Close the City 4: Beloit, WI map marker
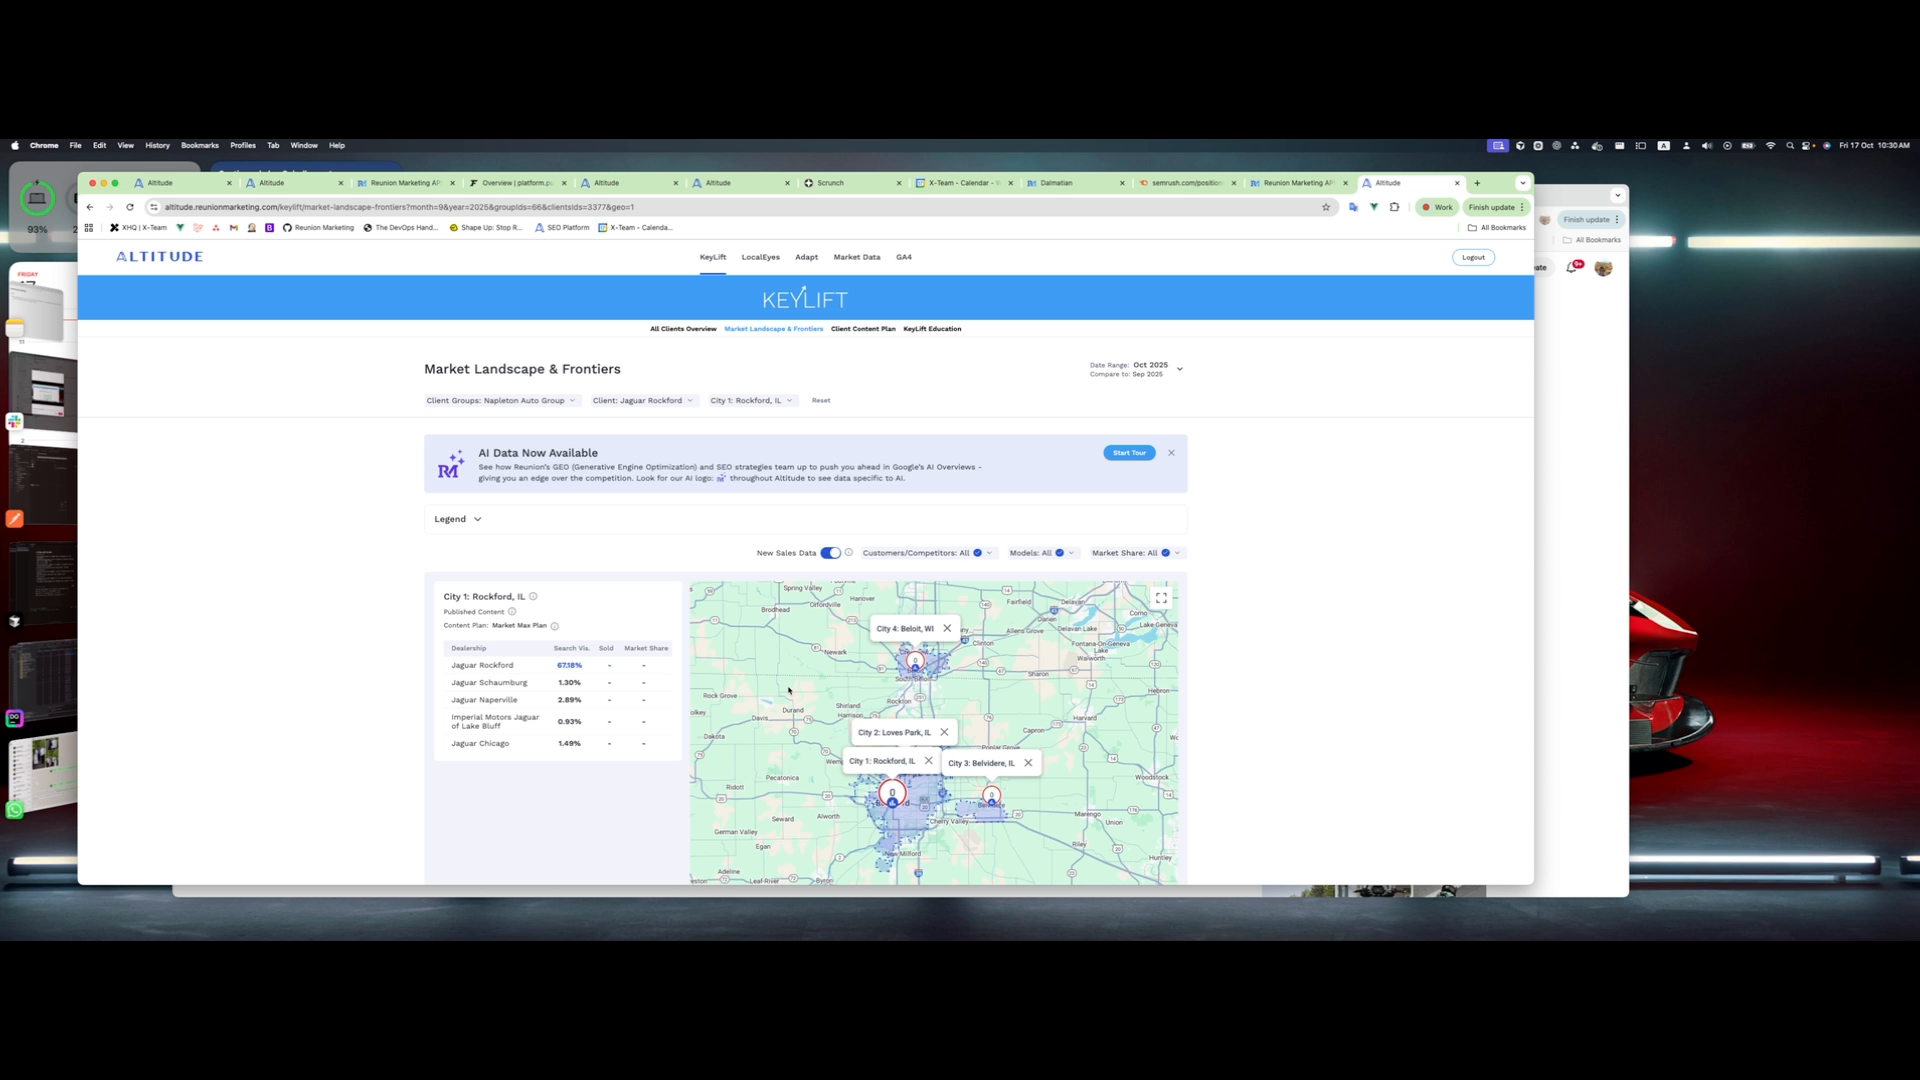The width and height of the screenshot is (1920, 1080). click(x=946, y=628)
